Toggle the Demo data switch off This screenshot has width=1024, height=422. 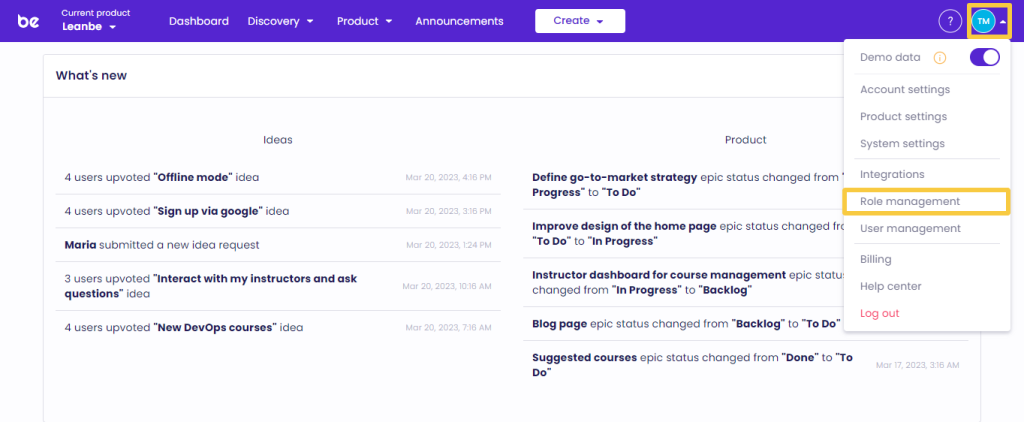coord(984,58)
